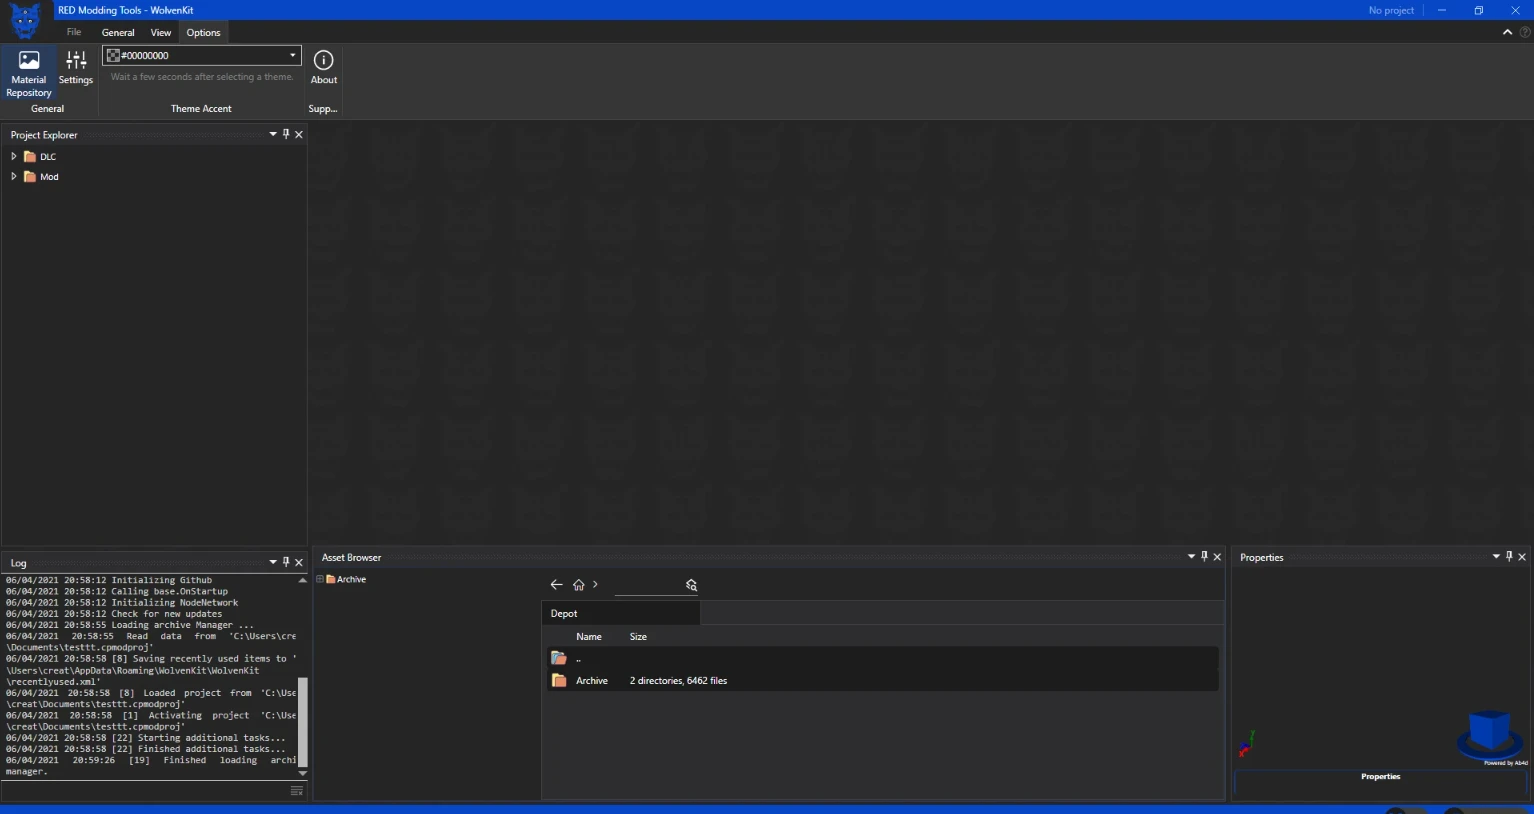Select the Archive folder in Depot list
This screenshot has width=1534, height=814.
coord(882,680)
